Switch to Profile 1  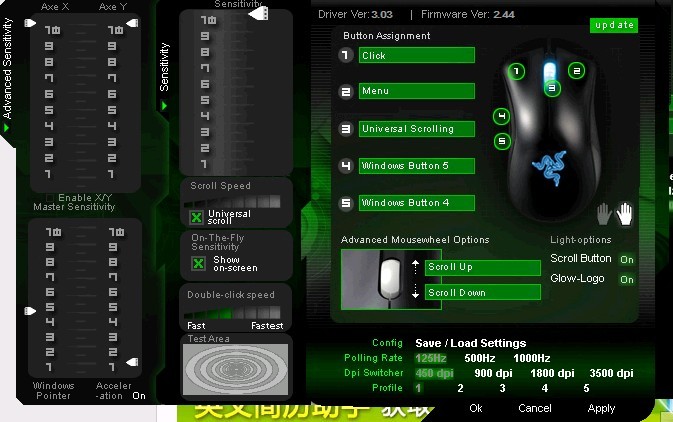[x=418, y=388]
